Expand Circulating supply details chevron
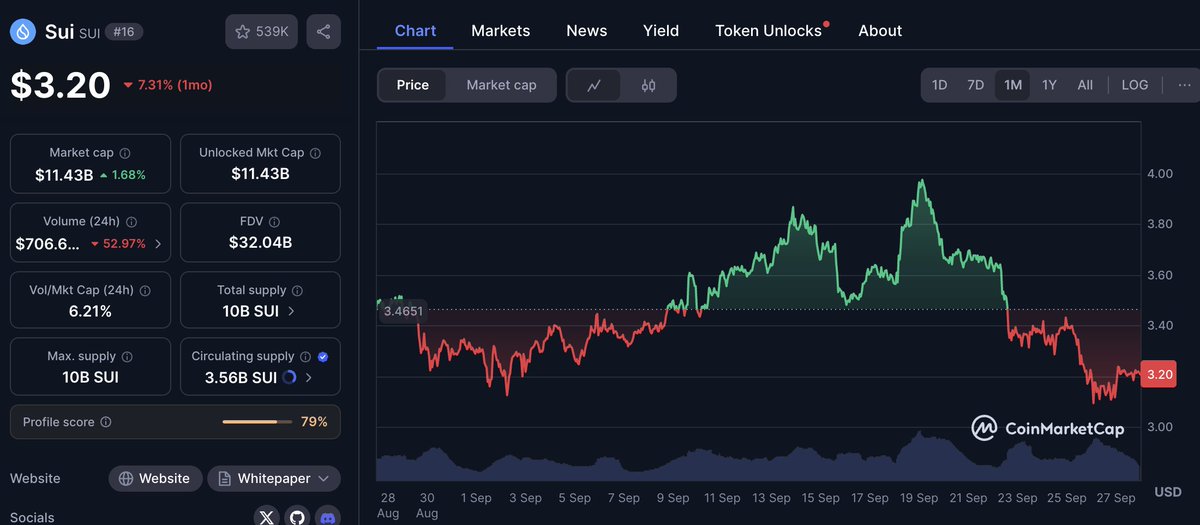Screen dimensions: 1200x525 click(x=308, y=378)
